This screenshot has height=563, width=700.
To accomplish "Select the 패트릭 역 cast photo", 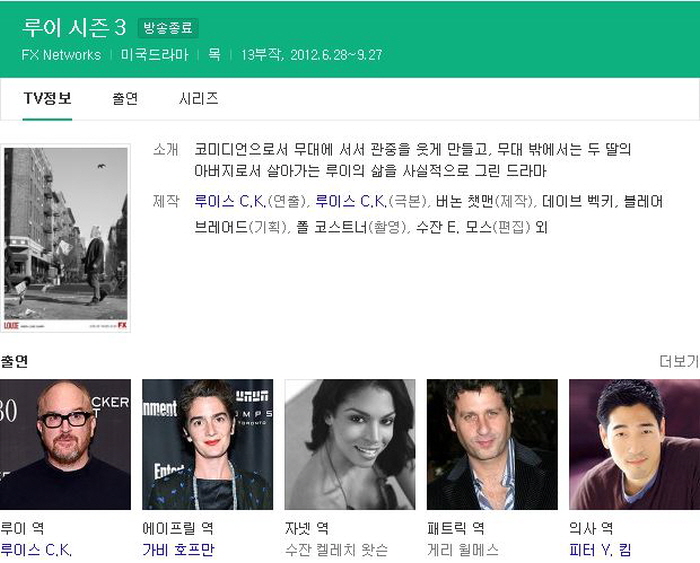I will [492, 444].
